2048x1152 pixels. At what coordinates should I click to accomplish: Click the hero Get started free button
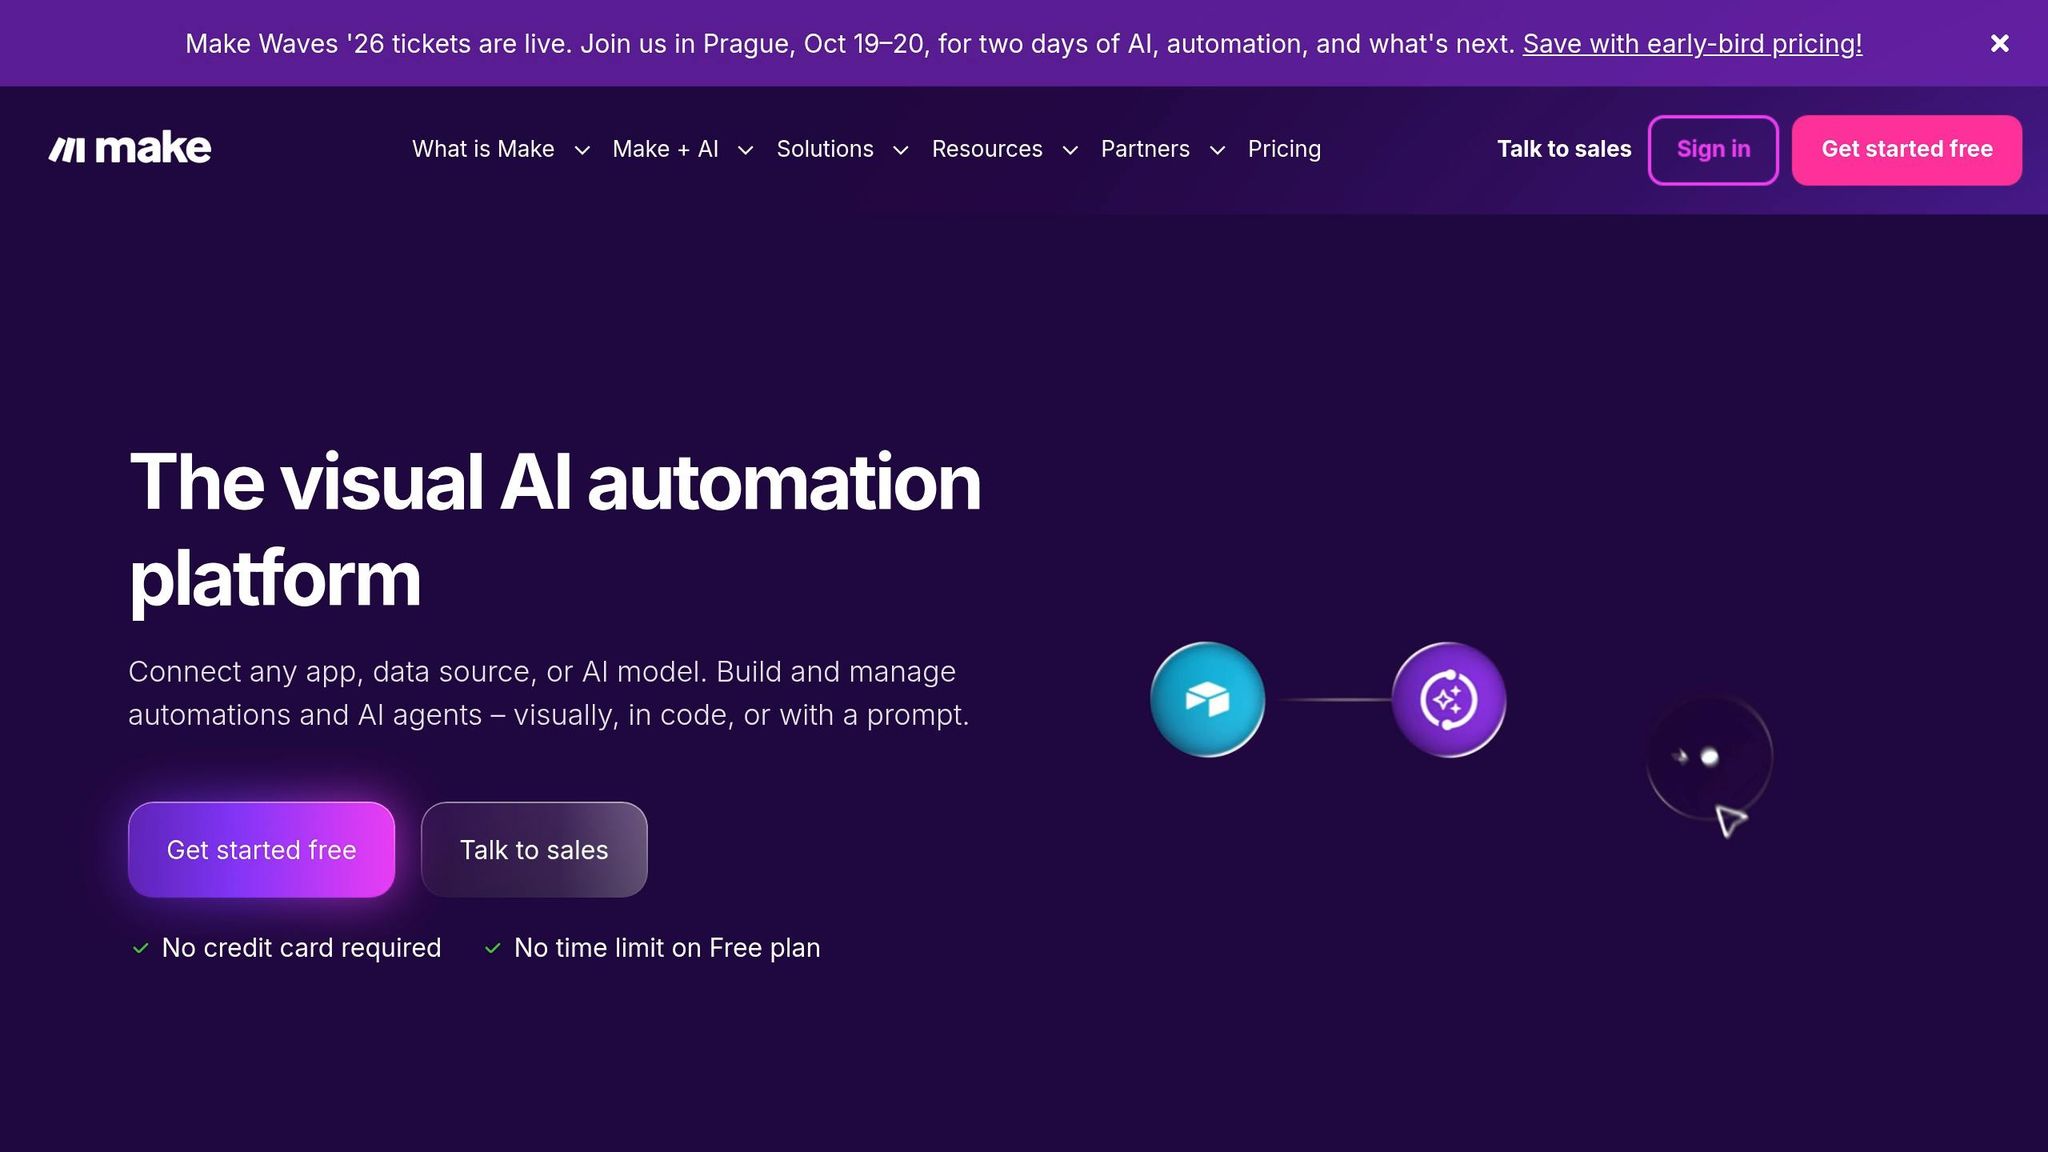click(x=261, y=849)
